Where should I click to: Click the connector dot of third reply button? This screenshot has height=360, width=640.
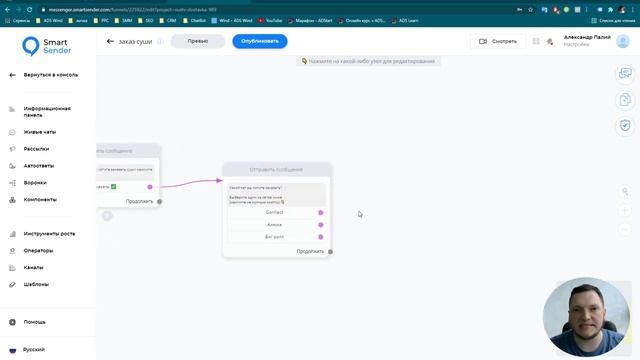[321, 237]
